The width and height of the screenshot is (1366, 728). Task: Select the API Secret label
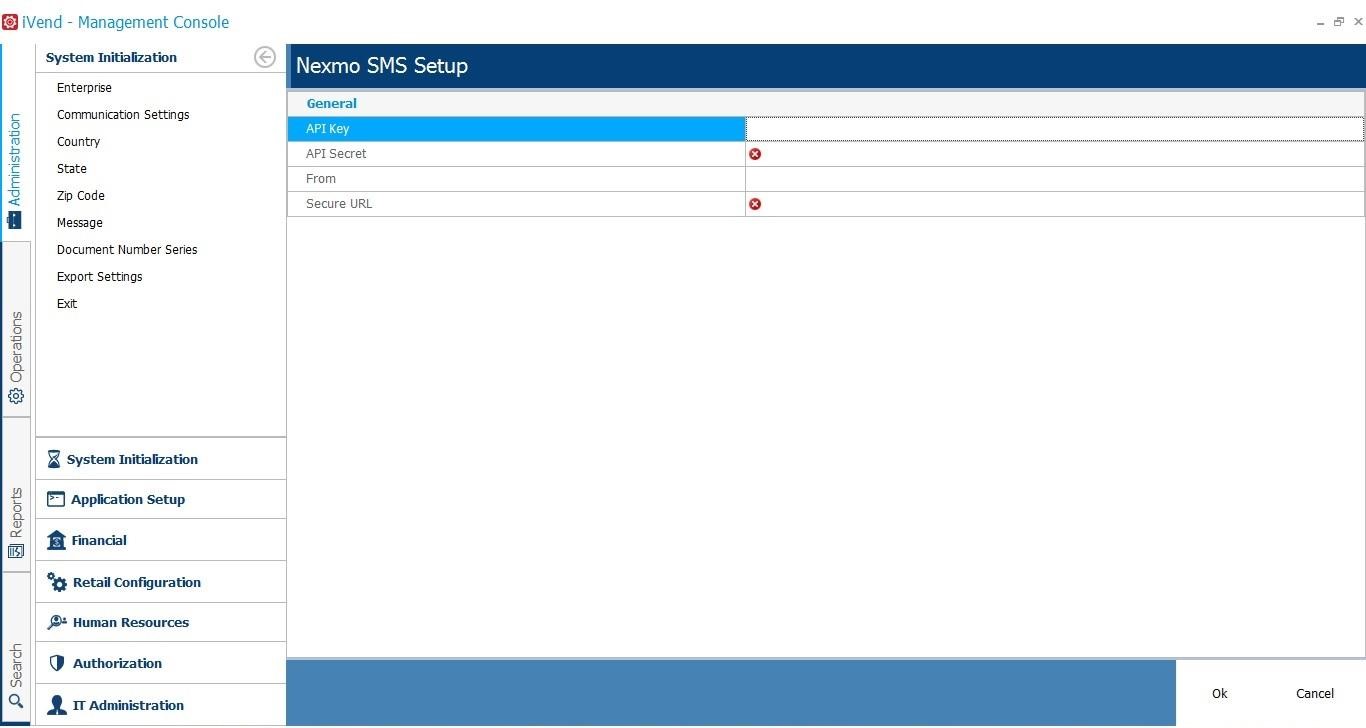[336, 154]
